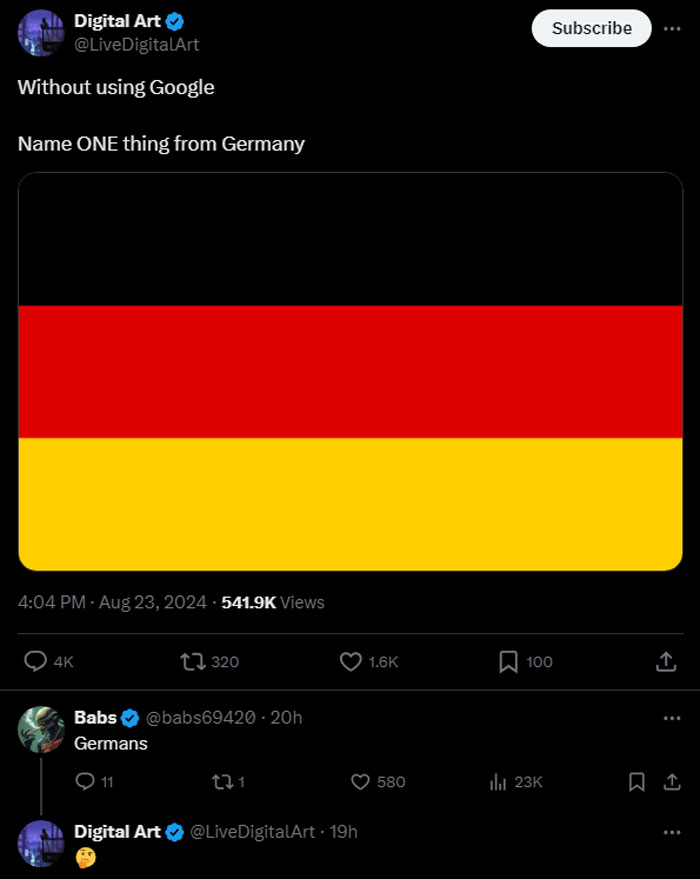Viewport: 700px width, 879px height.
Task: Click the repost icon under Babs' comment
Action: pos(222,782)
